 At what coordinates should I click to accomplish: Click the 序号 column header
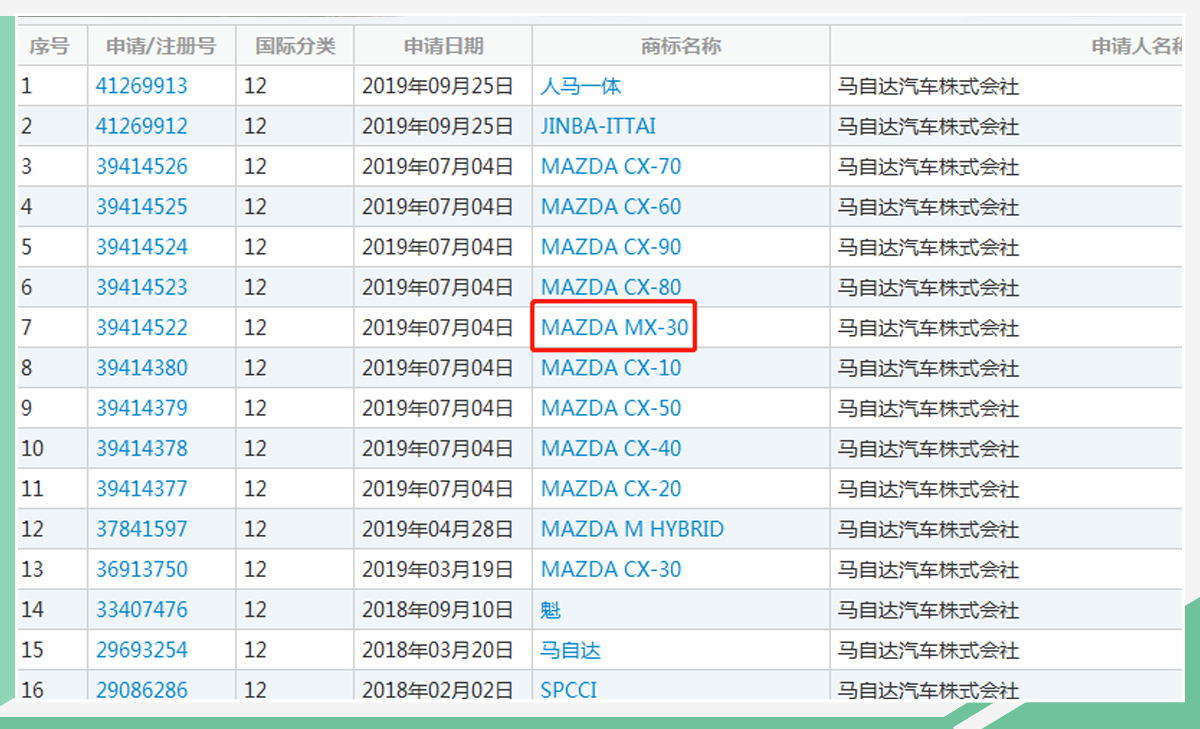(52, 46)
